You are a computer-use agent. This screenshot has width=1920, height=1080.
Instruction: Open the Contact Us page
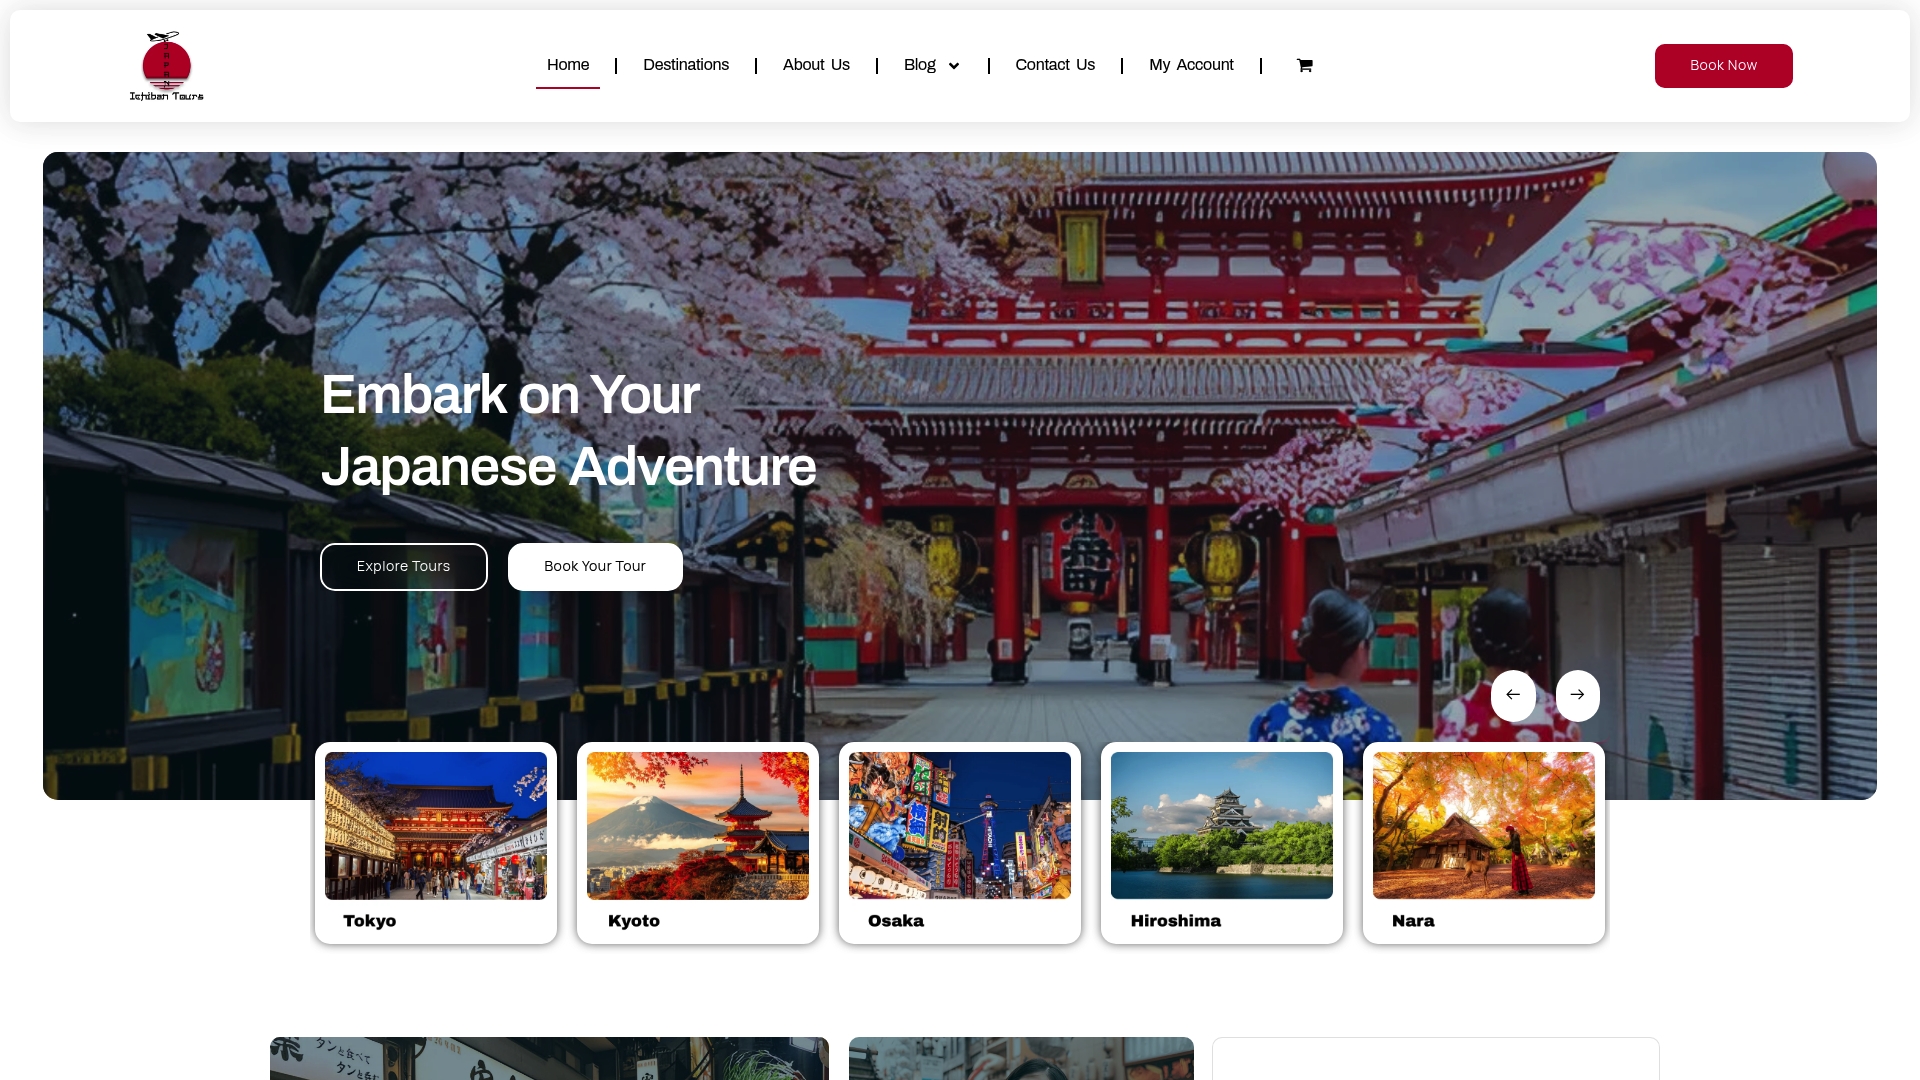click(x=1054, y=65)
